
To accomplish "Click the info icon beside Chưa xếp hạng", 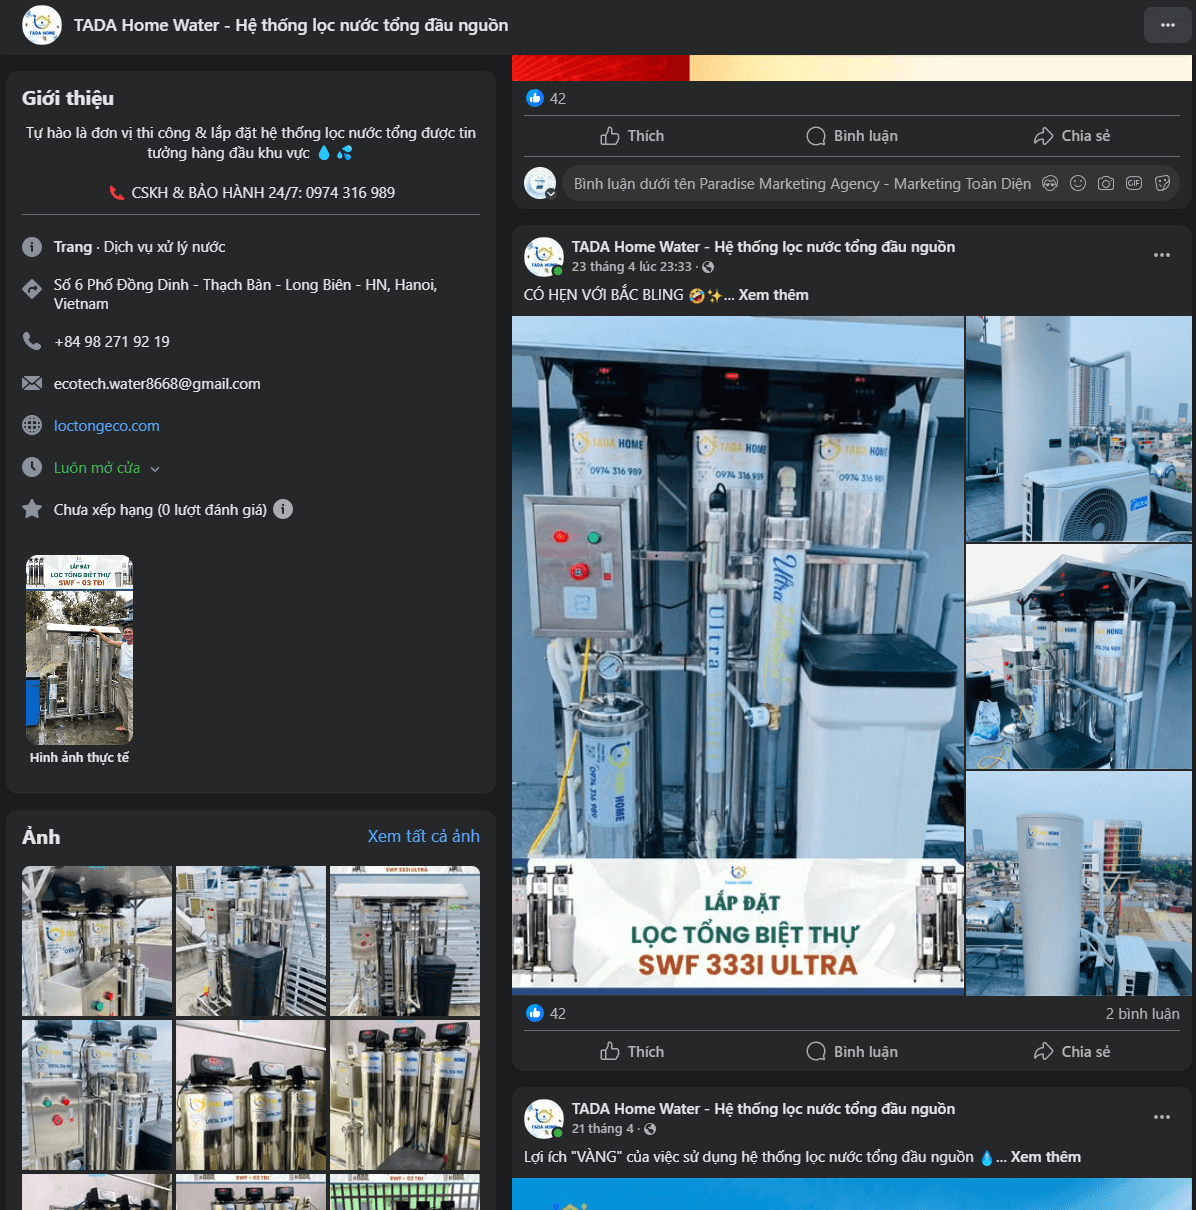I will tap(283, 509).
